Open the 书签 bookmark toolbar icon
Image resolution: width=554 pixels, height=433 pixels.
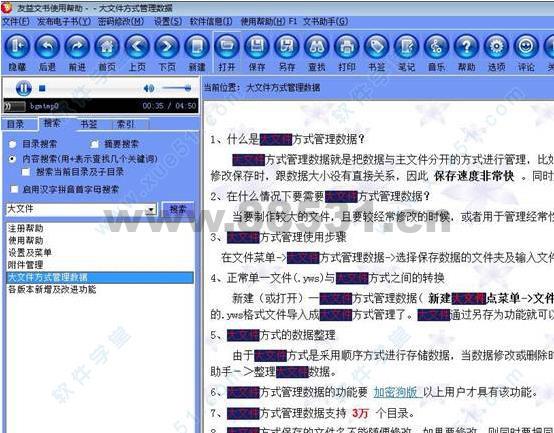tap(377, 46)
